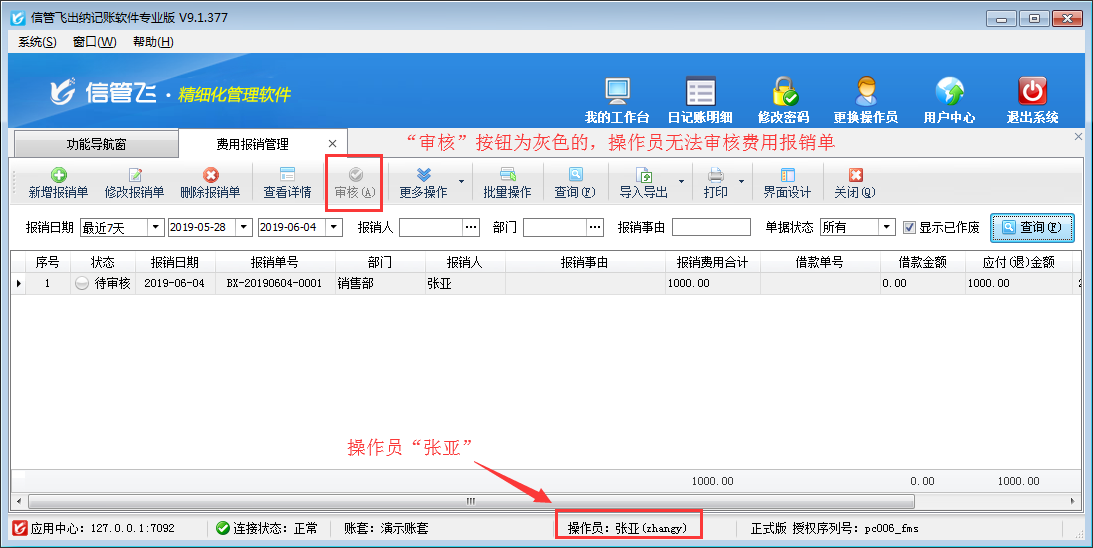Open the 单据状态 所有 dropdown
Viewport: 1093px width, 548px height.
point(886,227)
